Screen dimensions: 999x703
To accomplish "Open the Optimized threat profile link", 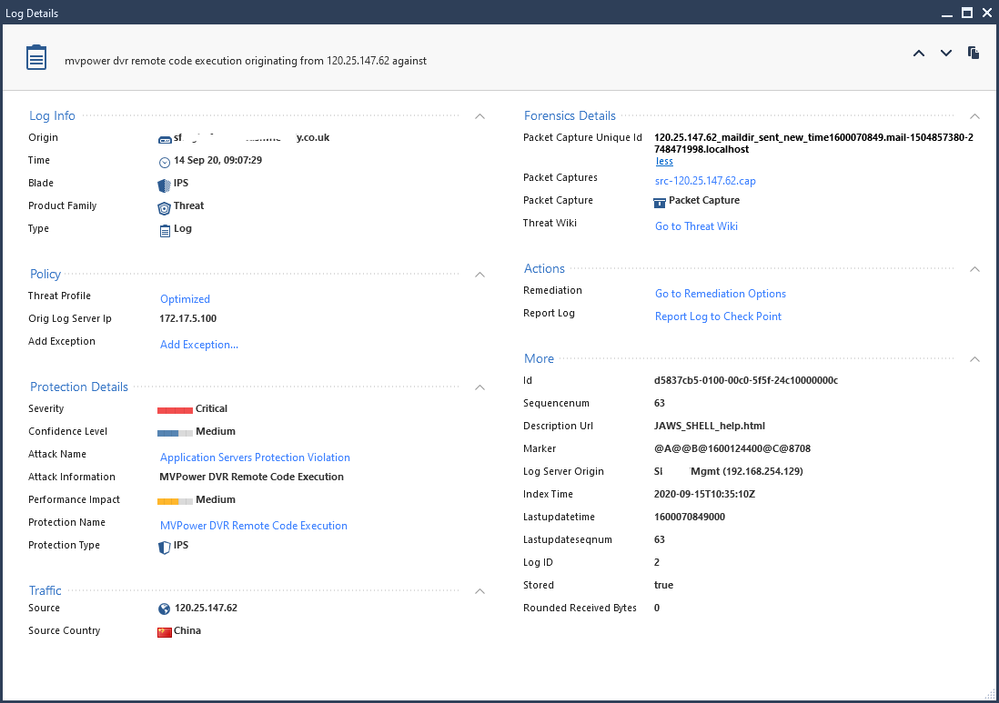I will coord(185,299).
